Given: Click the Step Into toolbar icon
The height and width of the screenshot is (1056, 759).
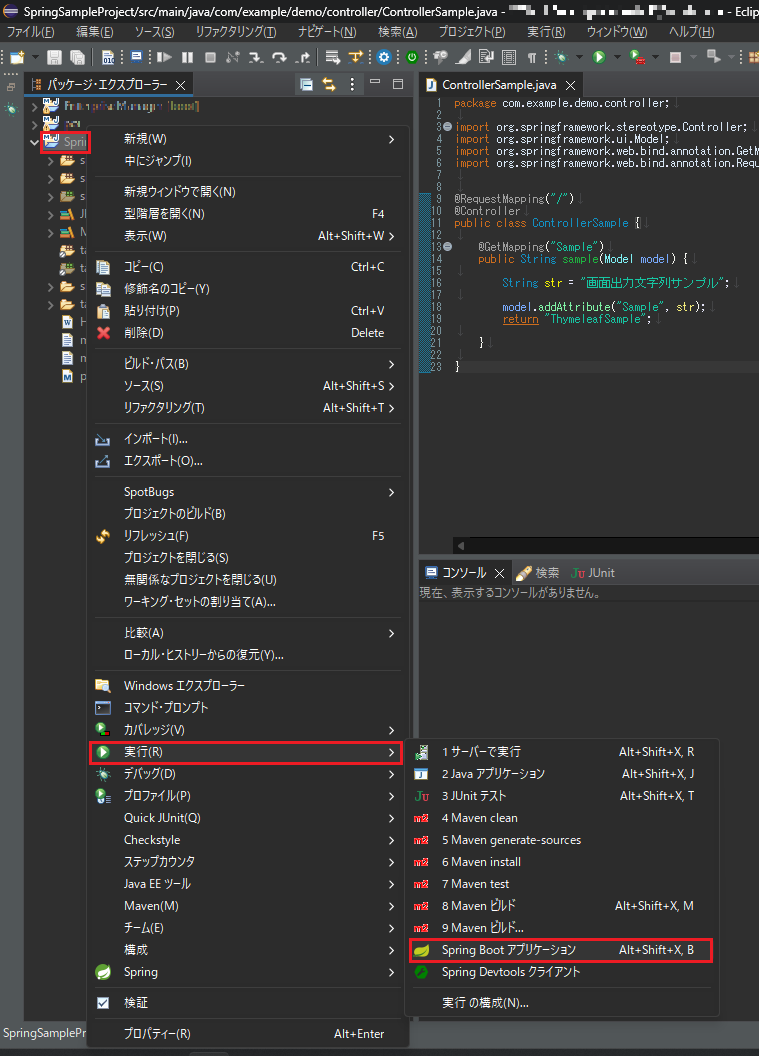Looking at the screenshot, I should click(256, 57).
